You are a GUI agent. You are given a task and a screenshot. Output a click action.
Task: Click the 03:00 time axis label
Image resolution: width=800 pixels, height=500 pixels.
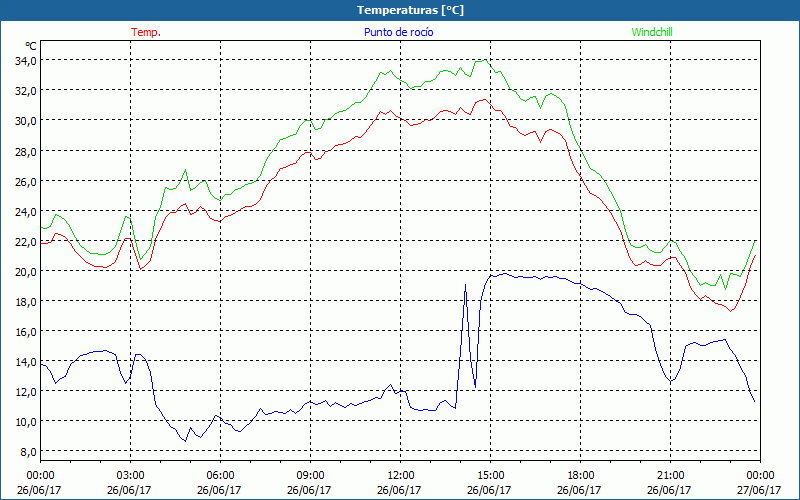130,476
